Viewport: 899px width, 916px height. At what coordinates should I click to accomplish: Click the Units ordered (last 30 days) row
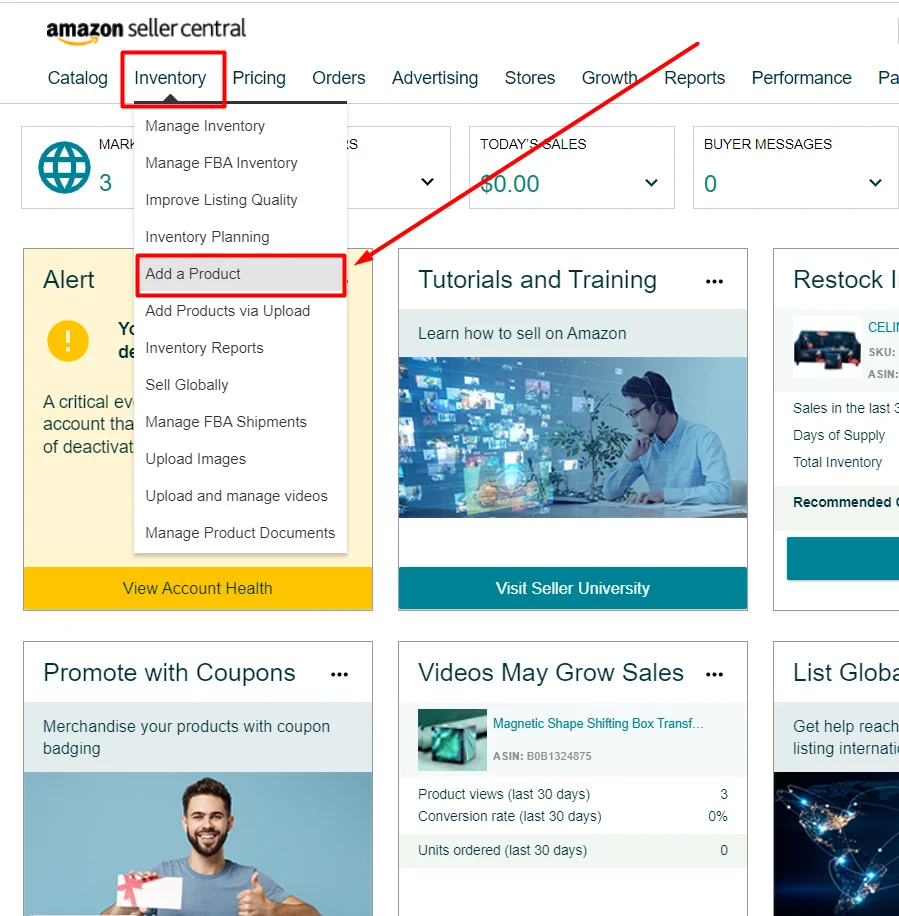(572, 850)
